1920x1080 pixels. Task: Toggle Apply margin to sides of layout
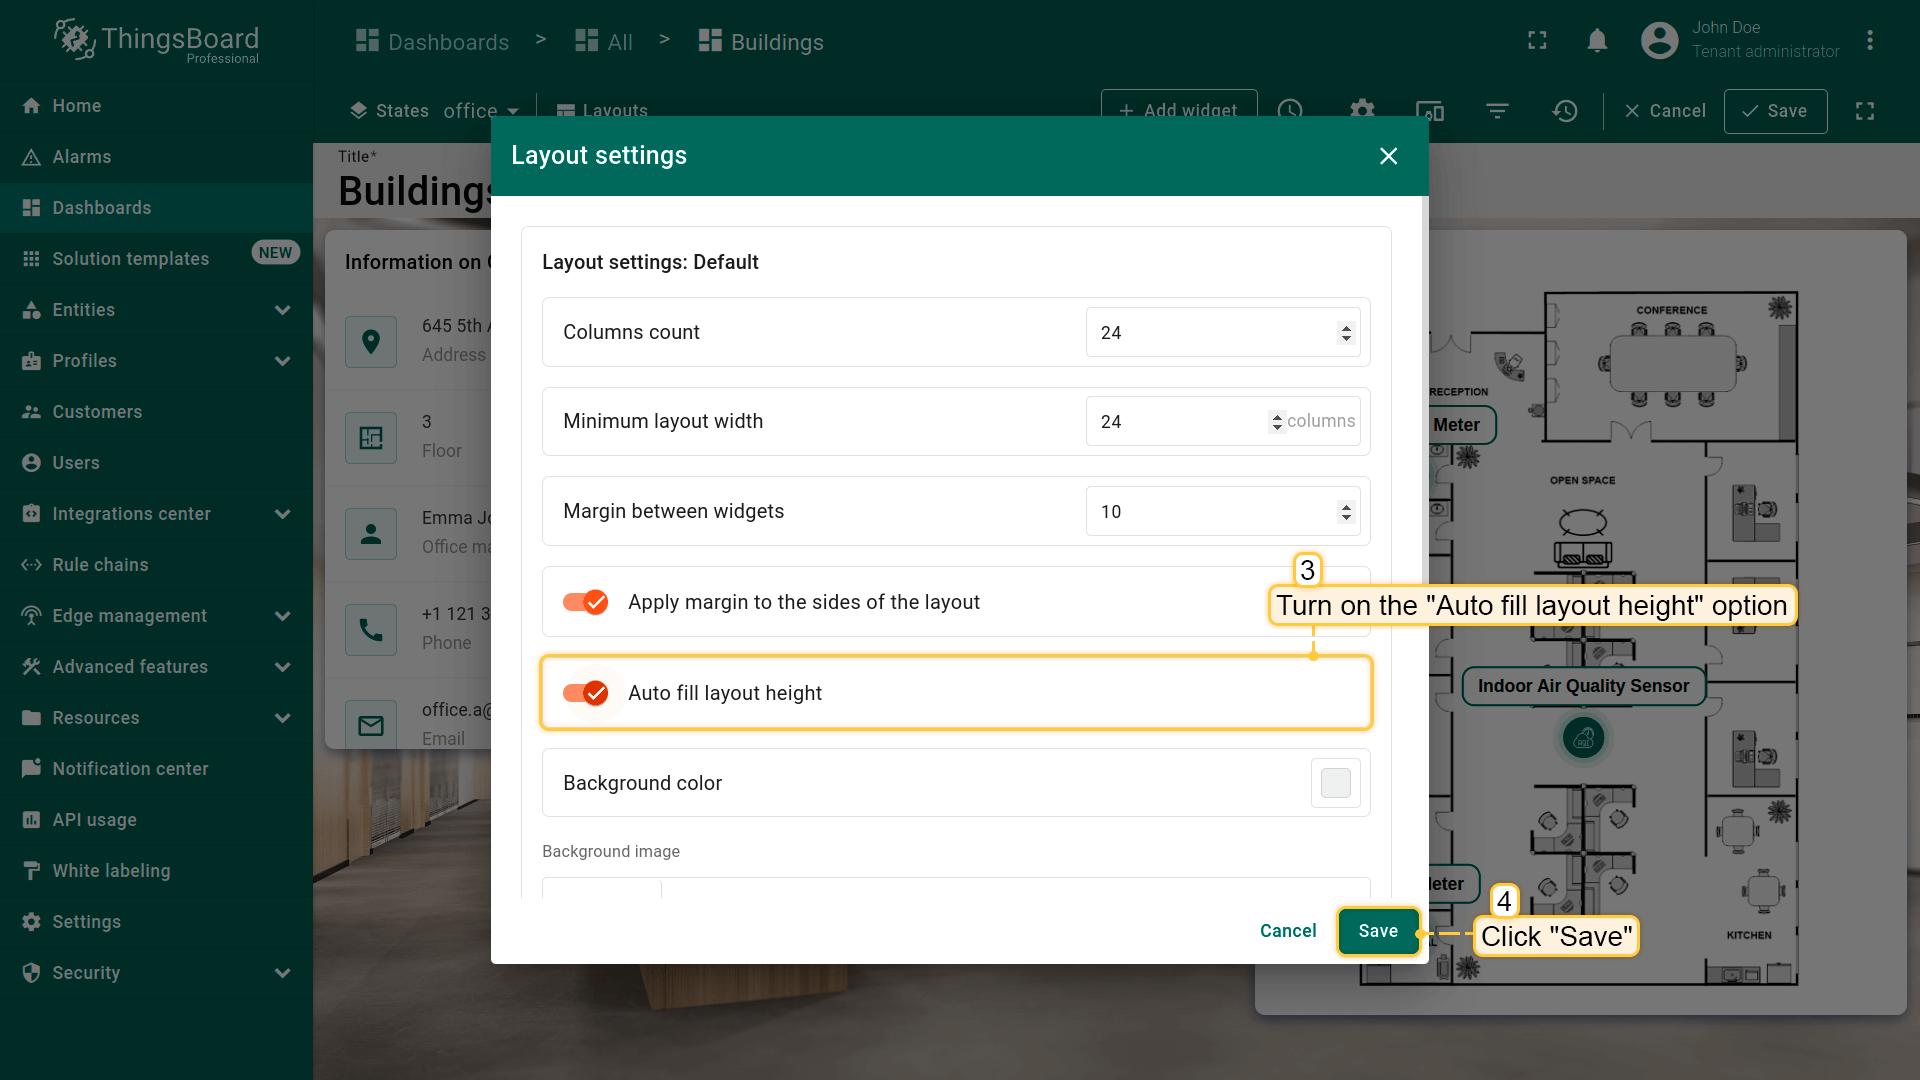coord(586,602)
